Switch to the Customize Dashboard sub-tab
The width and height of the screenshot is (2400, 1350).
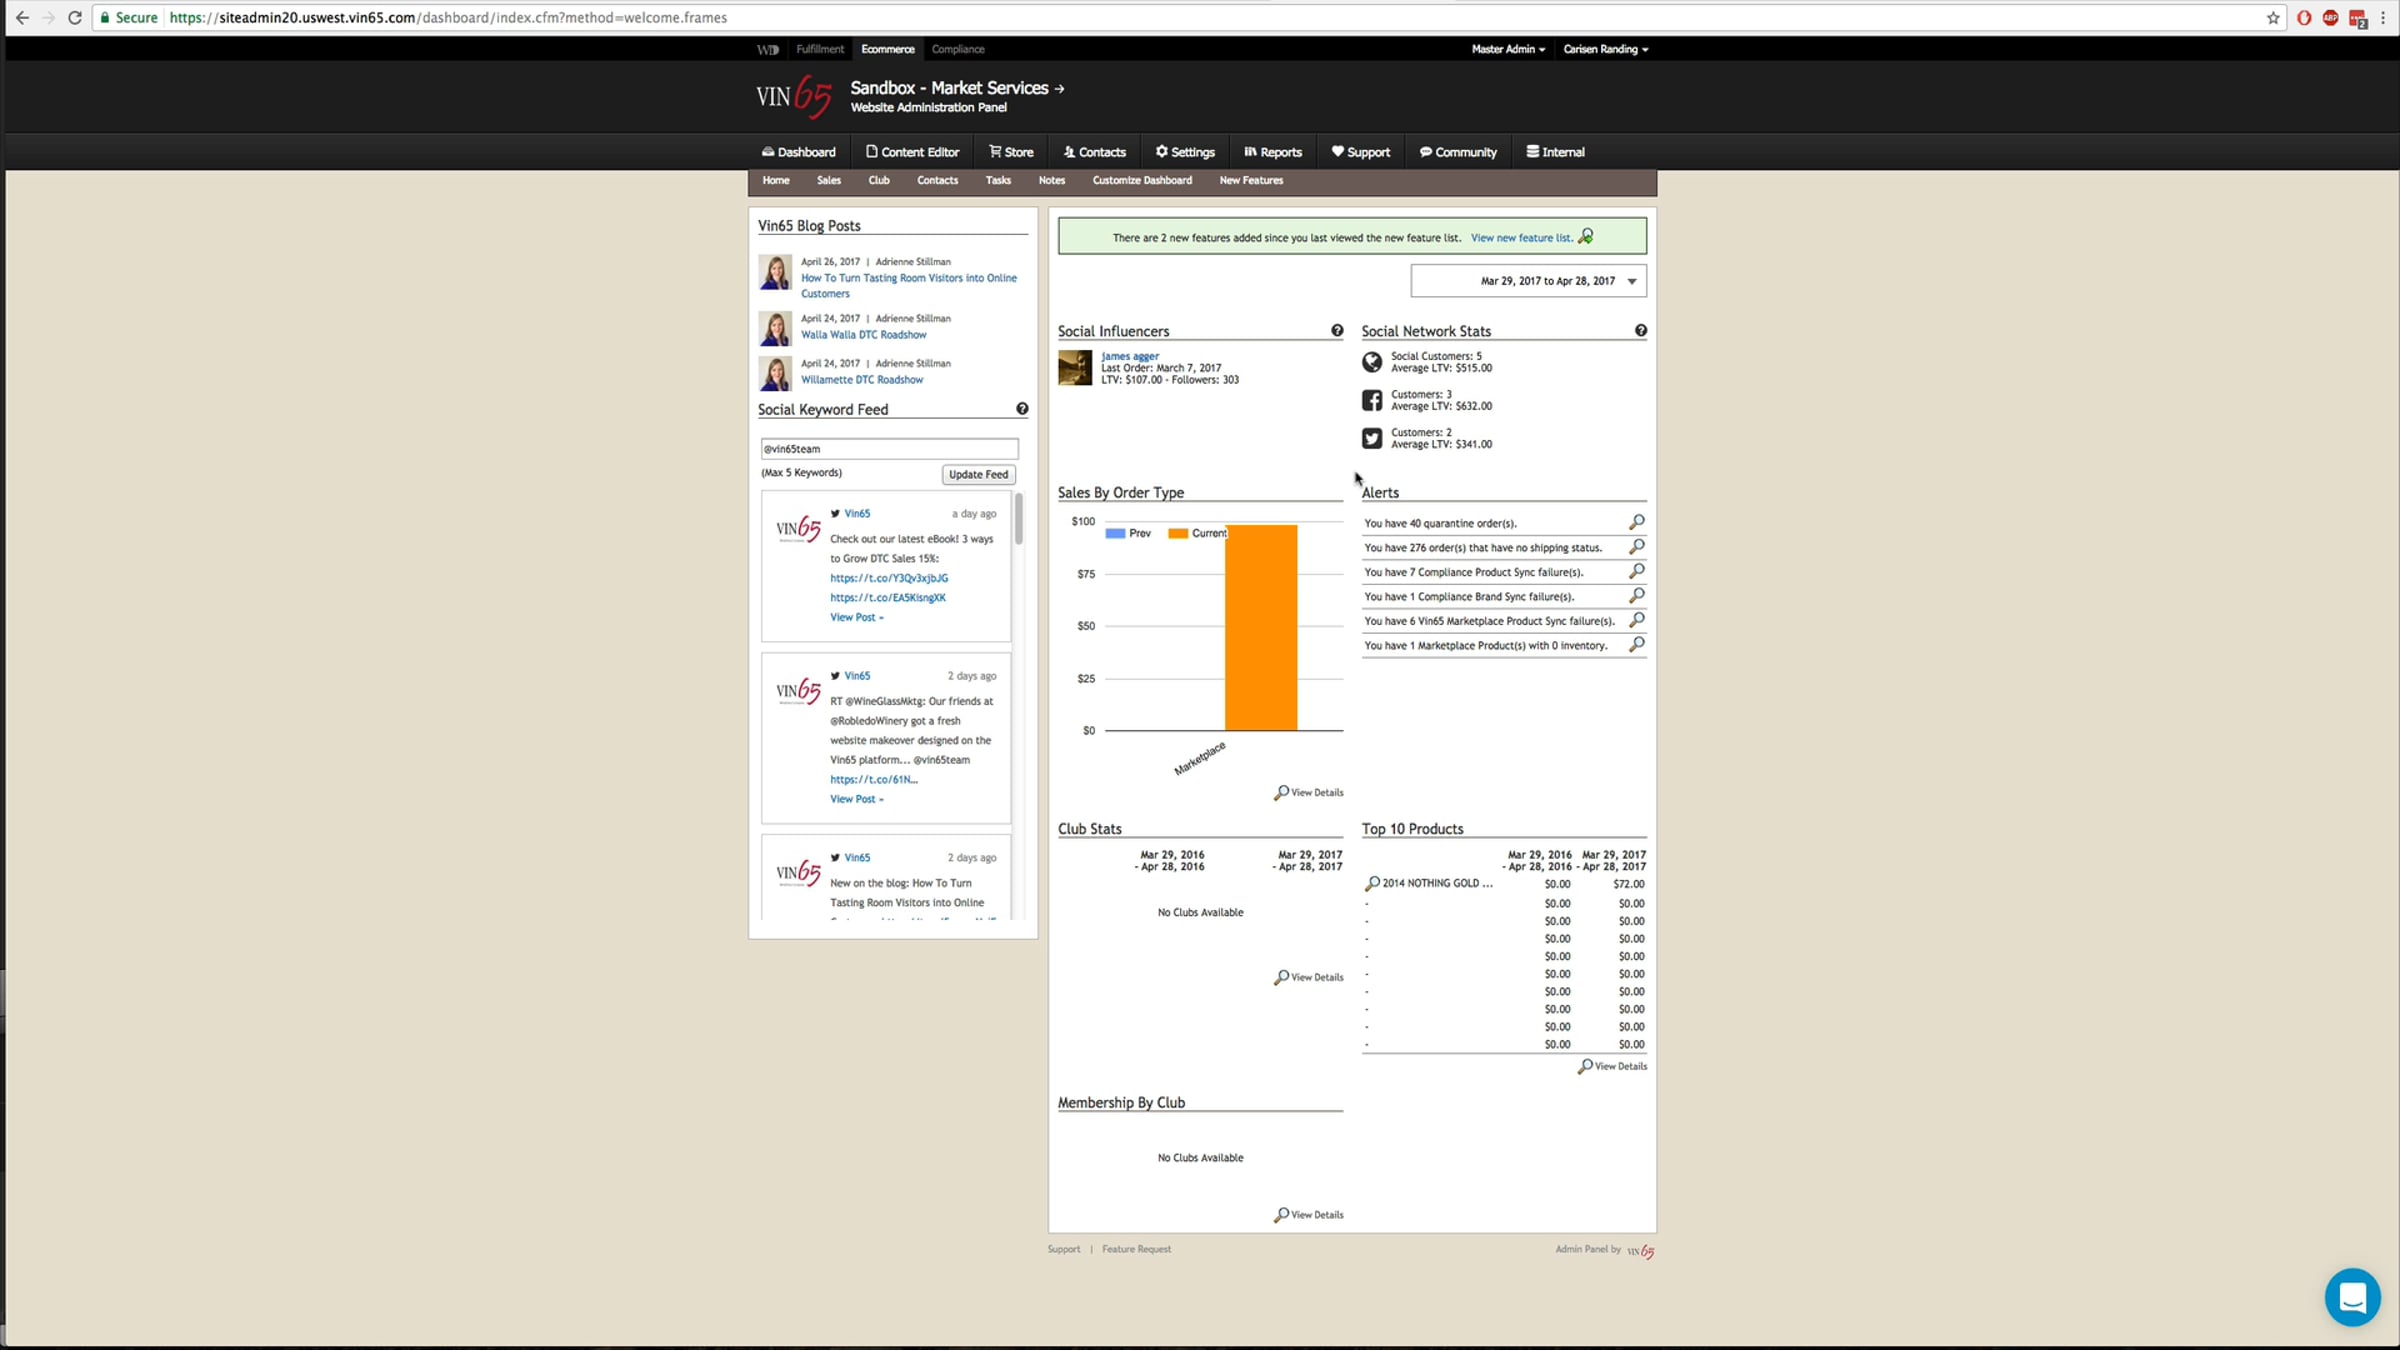coord(1142,181)
